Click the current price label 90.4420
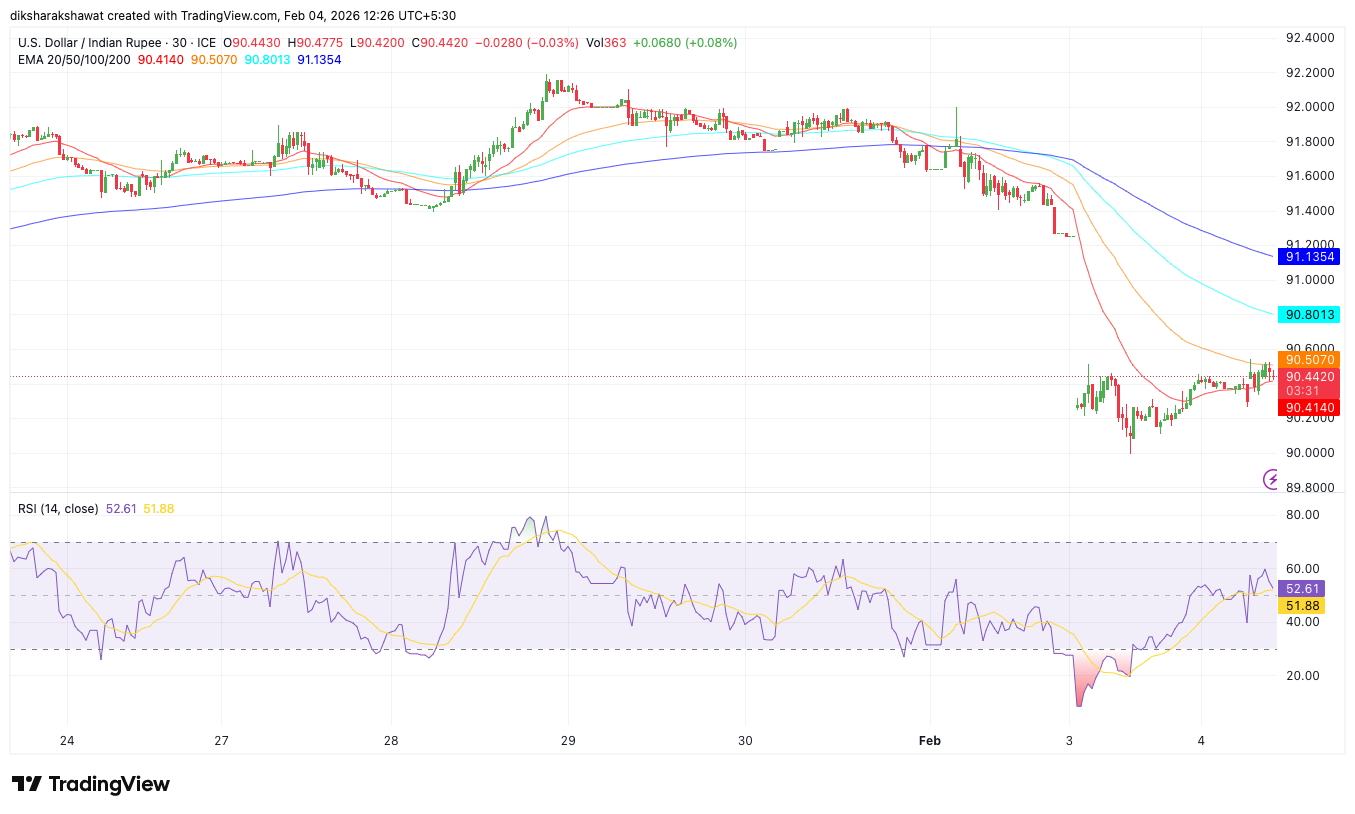This screenshot has height=814, width=1355. pos(1309,377)
